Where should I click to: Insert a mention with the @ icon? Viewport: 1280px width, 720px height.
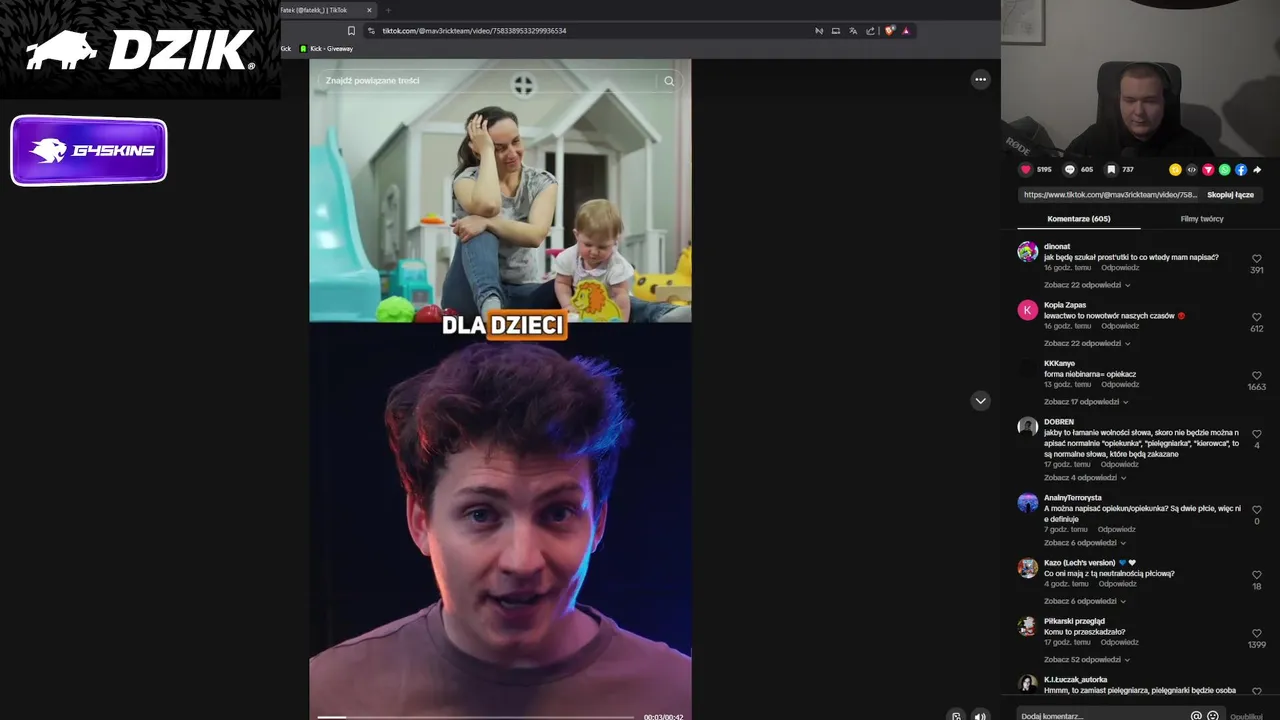pos(1196,716)
